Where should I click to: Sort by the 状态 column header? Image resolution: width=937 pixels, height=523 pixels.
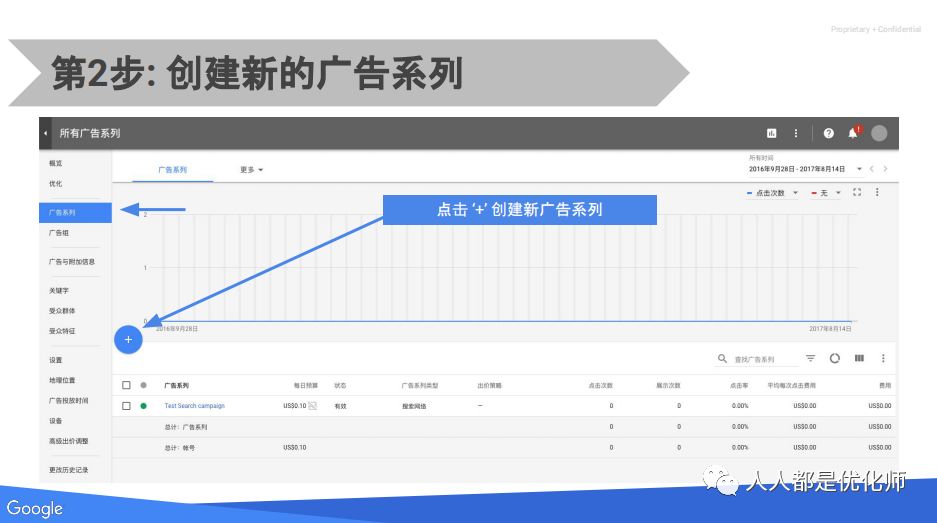[340, 386]
